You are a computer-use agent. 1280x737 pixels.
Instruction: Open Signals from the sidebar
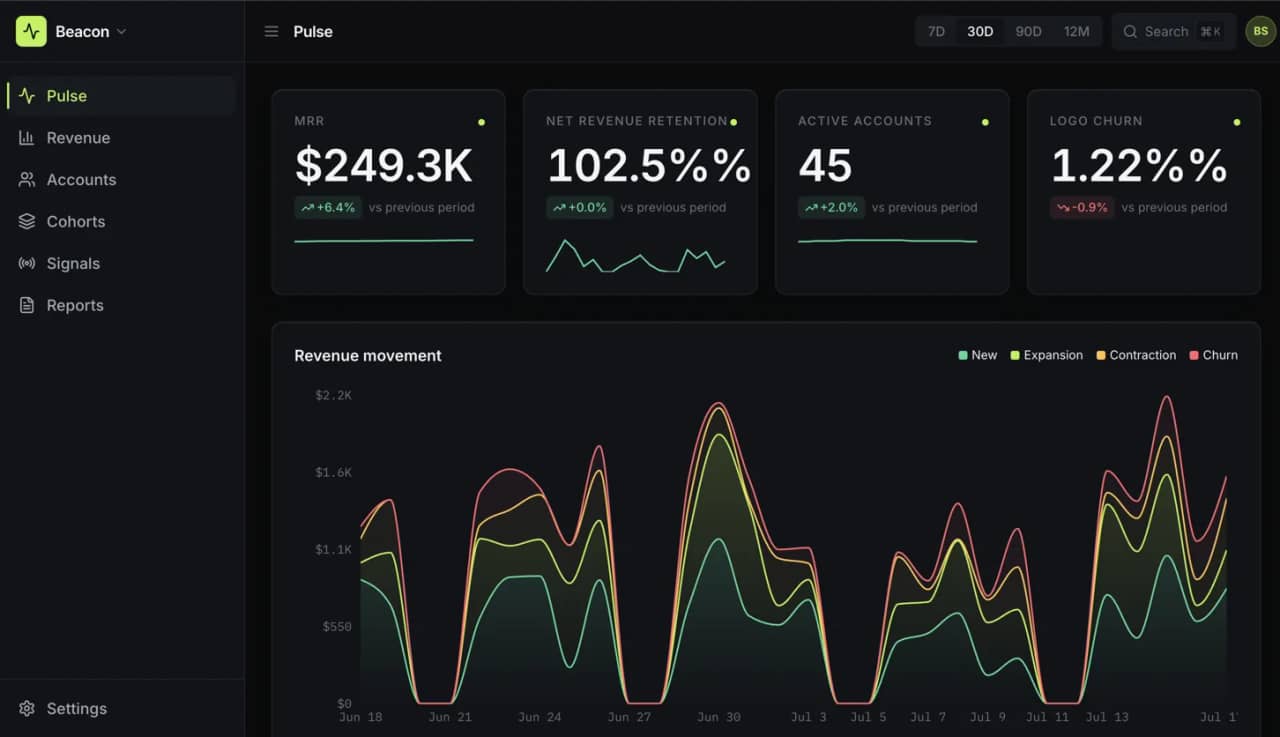pyautogui.click(x=120, y=264)
